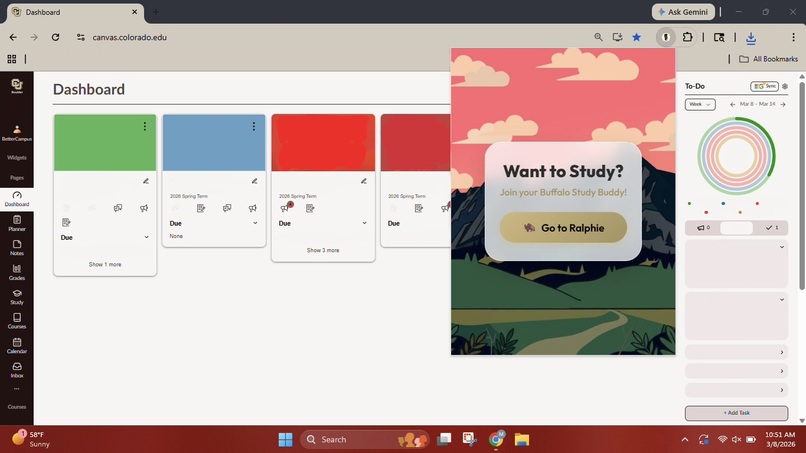The image size is (806, 453).
Task: Open the CU Boulder logo in sidebar
Action: pos(17,86)
